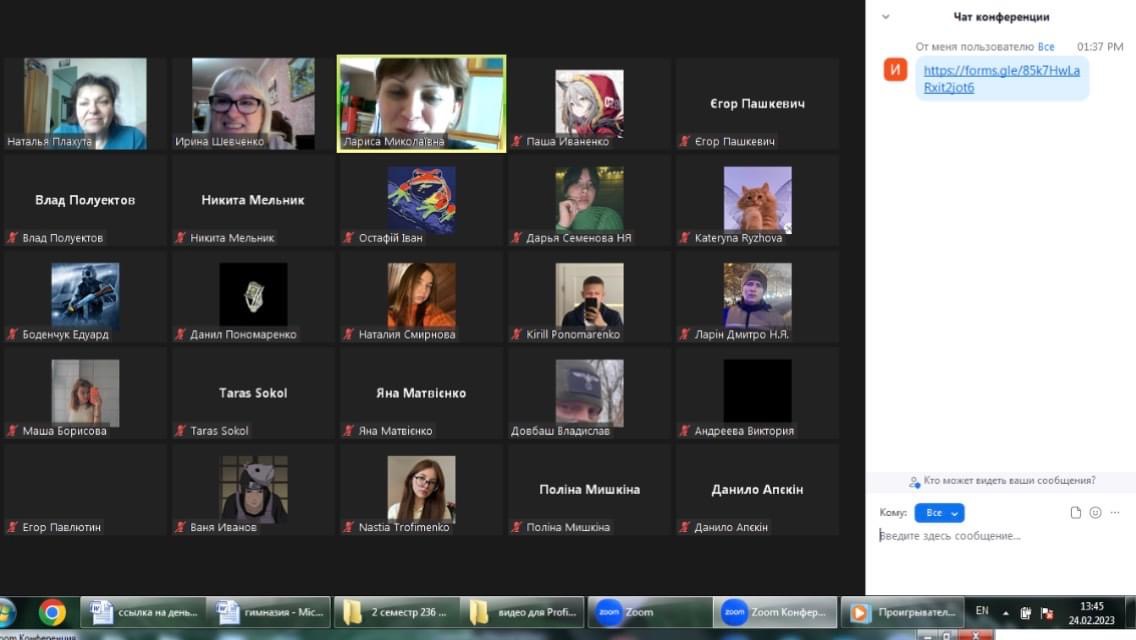Open Google Chrome from the taskbar
Image resolution: width=1136 pixels, height=640 pixels.
click(x=52, y=612)
